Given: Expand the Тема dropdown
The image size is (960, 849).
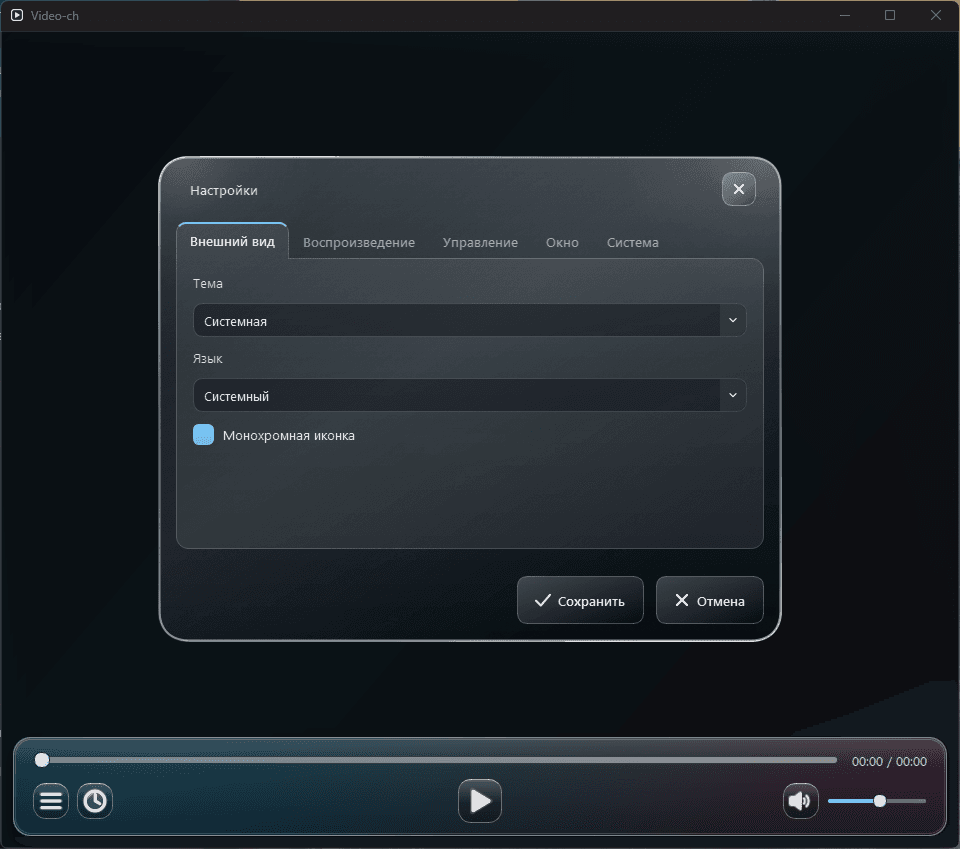Looking at the screenshot, I should pyautogui.click(x=470, y=320).
